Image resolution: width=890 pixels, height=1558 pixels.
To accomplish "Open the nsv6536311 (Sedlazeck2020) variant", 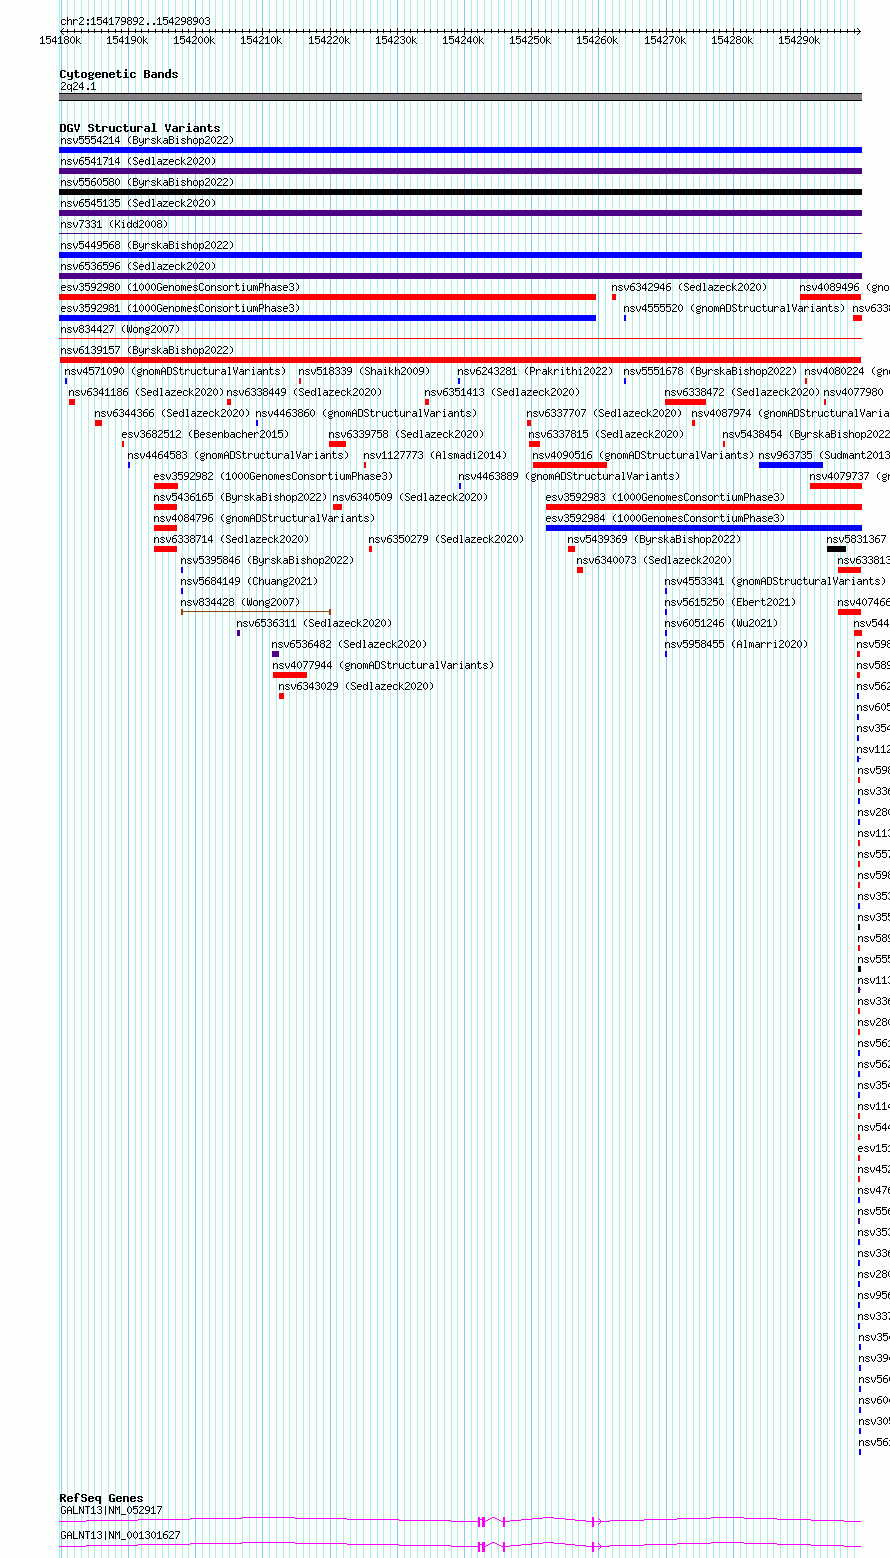I will [x=314, y=624].
